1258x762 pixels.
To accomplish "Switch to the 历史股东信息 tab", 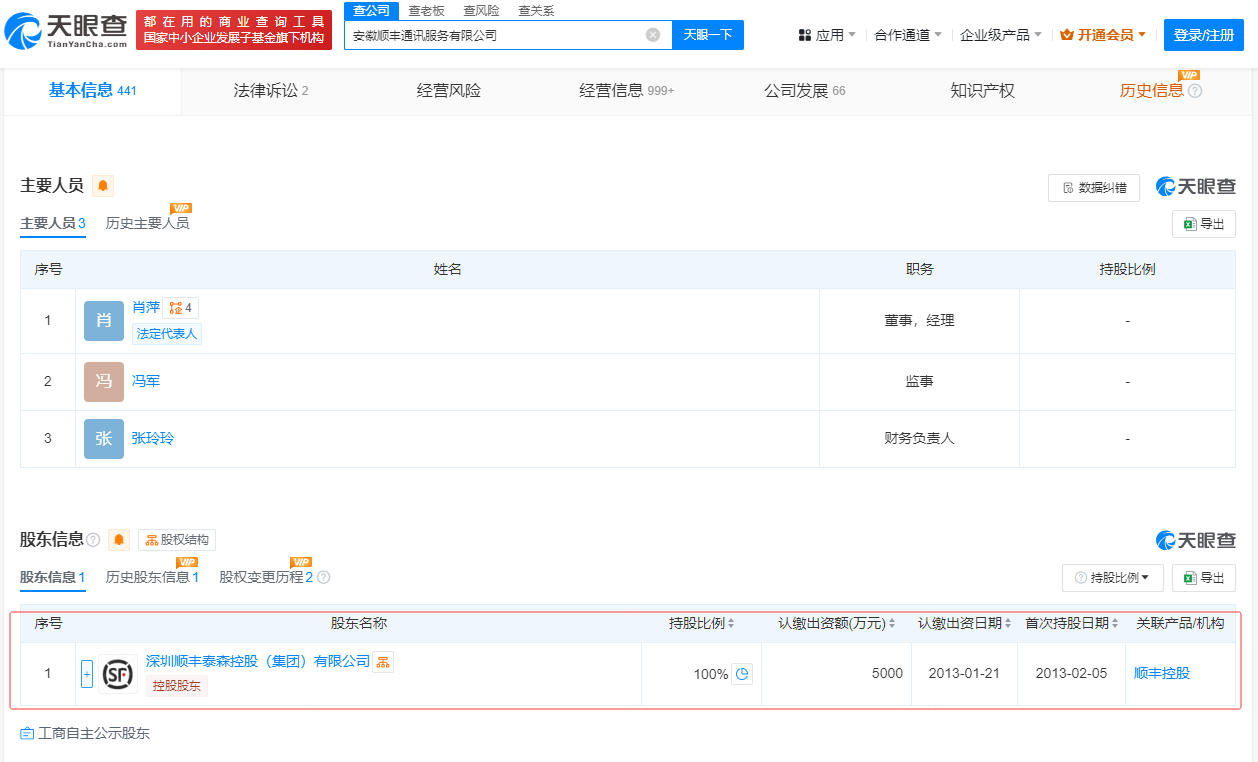I will [152, 577].
